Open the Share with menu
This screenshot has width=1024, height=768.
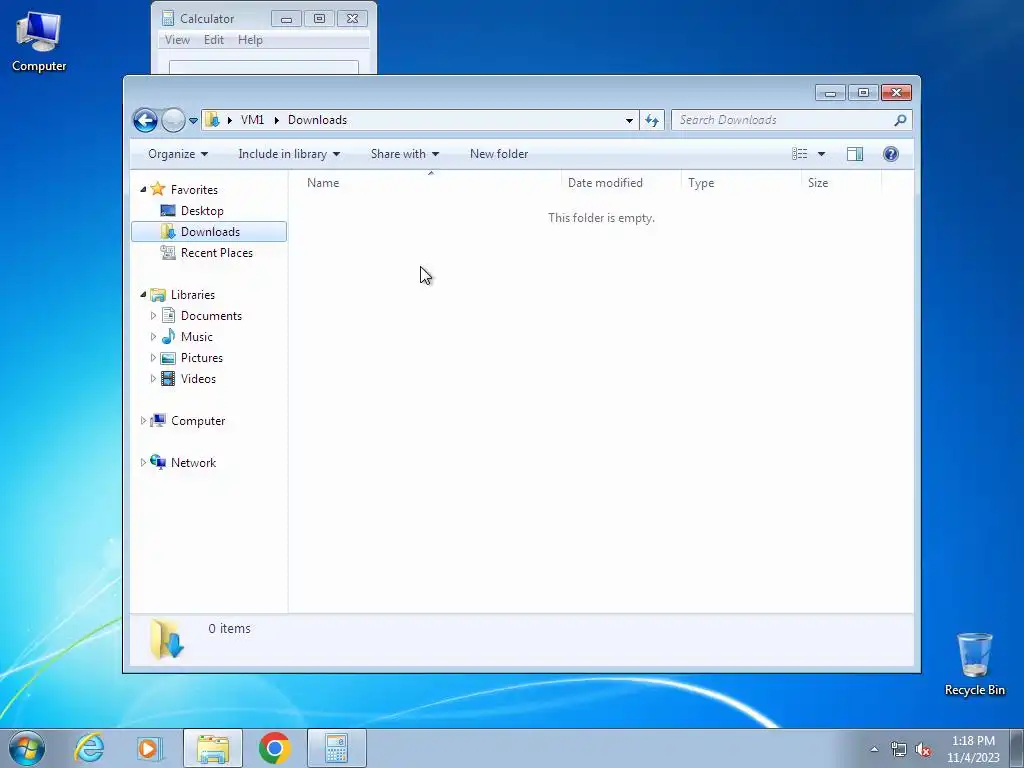405,154
